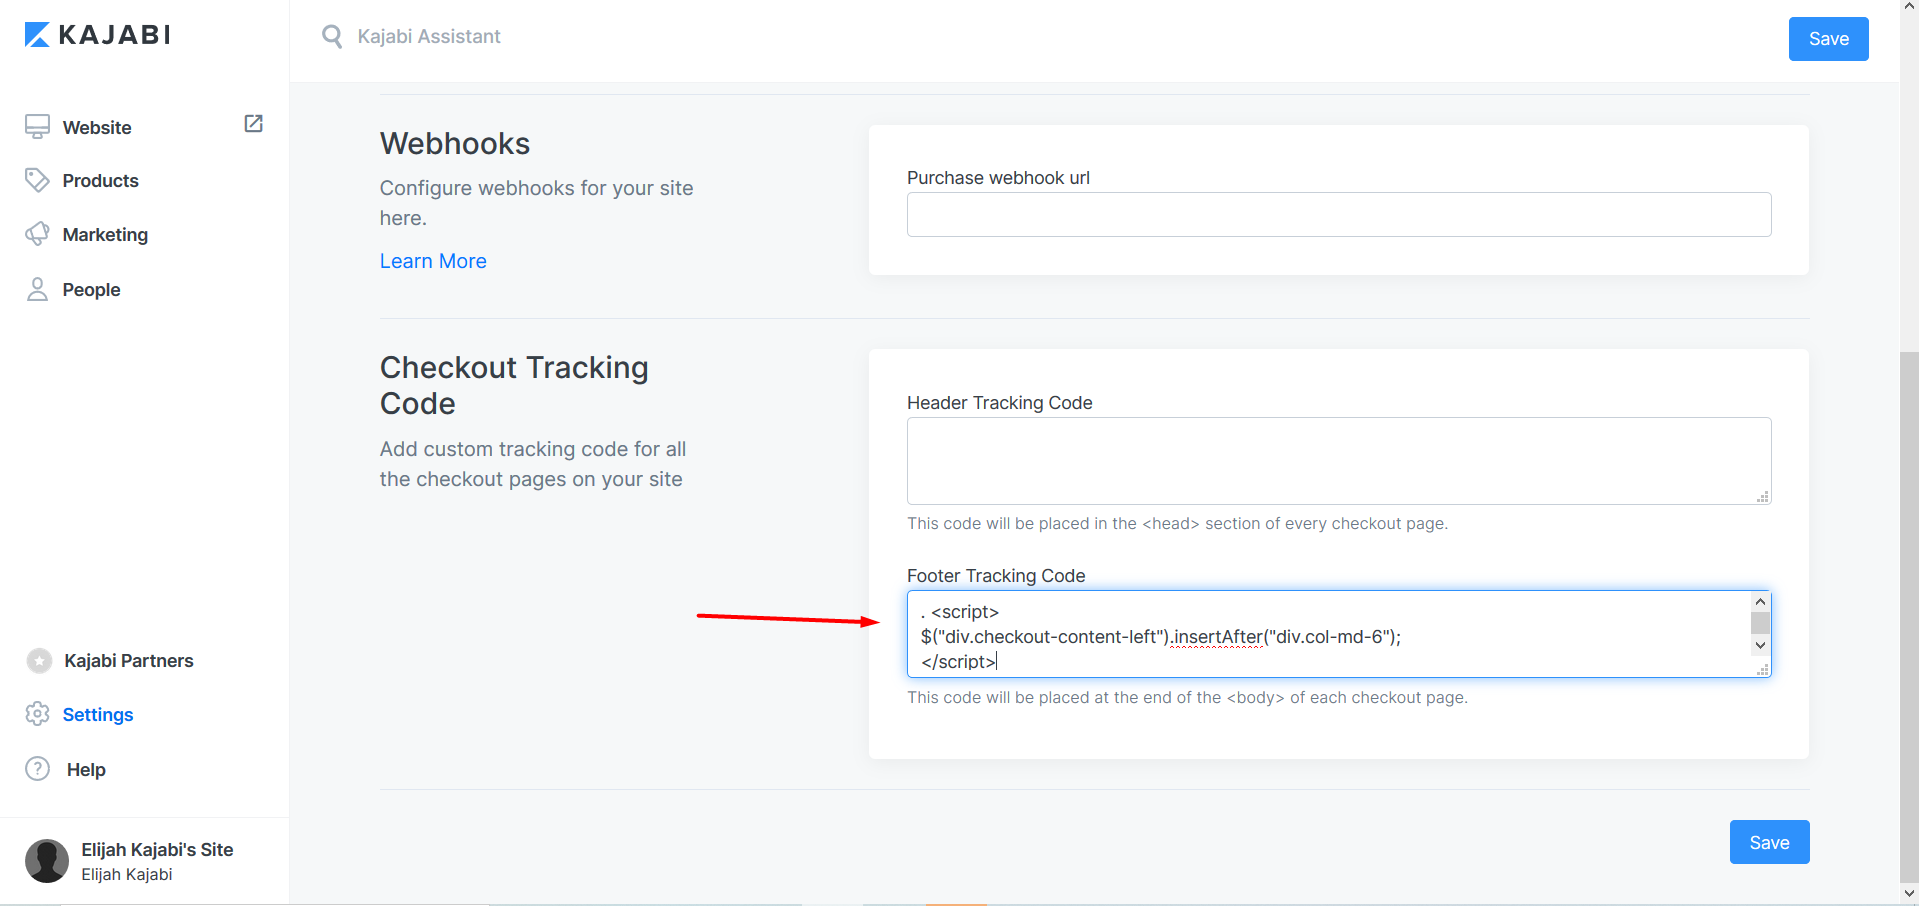The image size is (1919, 906).
Task: Click the Settings gear icon
Action: point(37,714)
